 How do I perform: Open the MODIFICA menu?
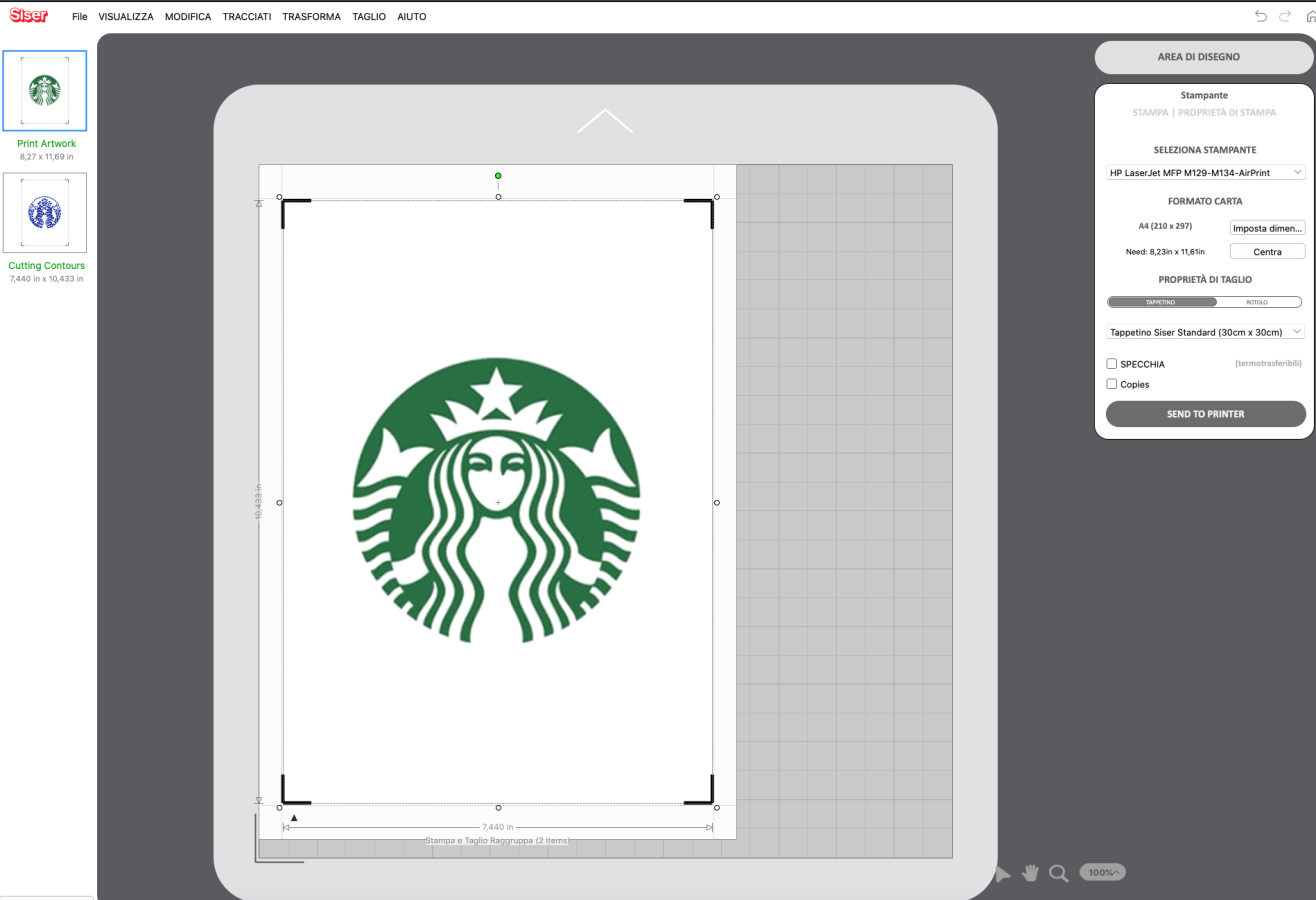(188, 17)
